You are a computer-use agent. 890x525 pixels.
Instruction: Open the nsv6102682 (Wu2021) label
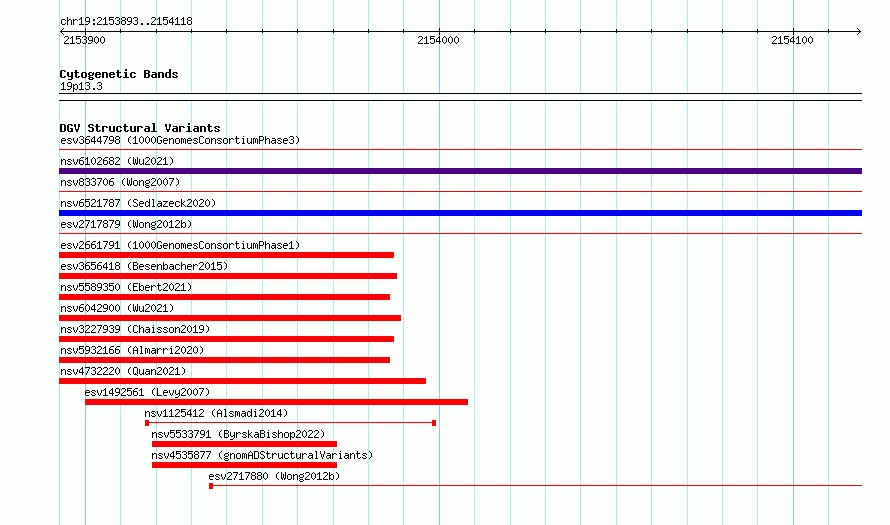click(117, 161)
